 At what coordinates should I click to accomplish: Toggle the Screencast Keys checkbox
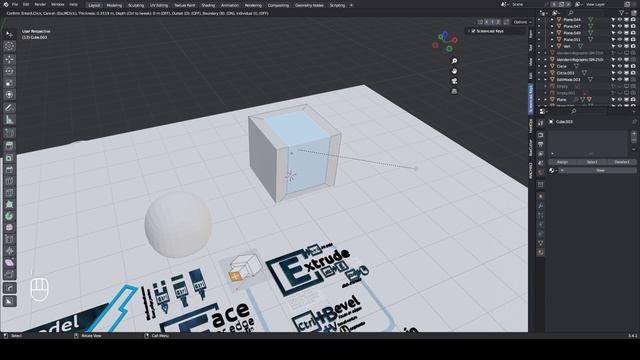click(x=473, y=31)
